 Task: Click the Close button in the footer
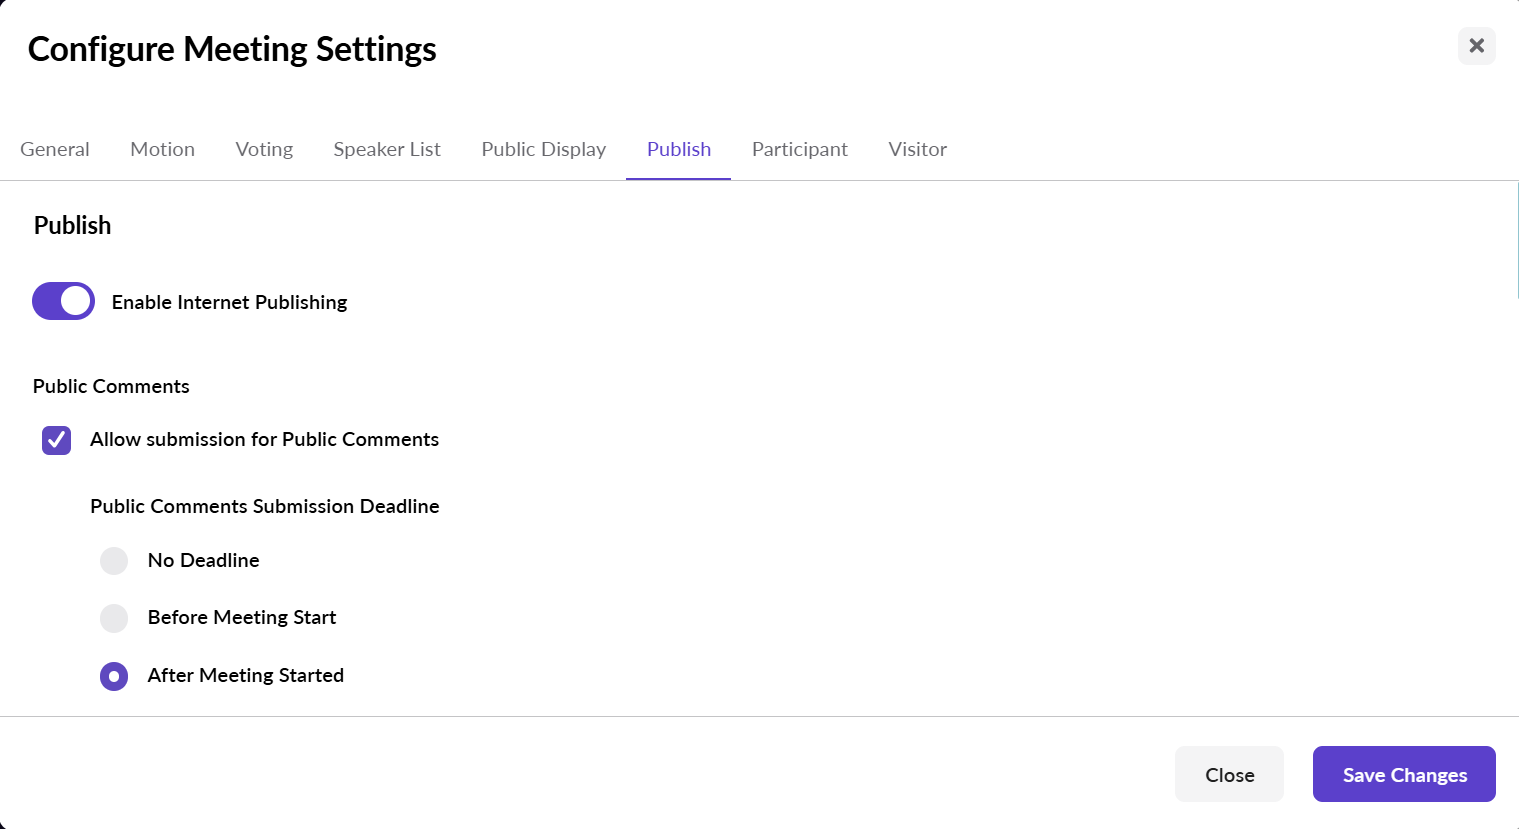[x=1228, y=774]
